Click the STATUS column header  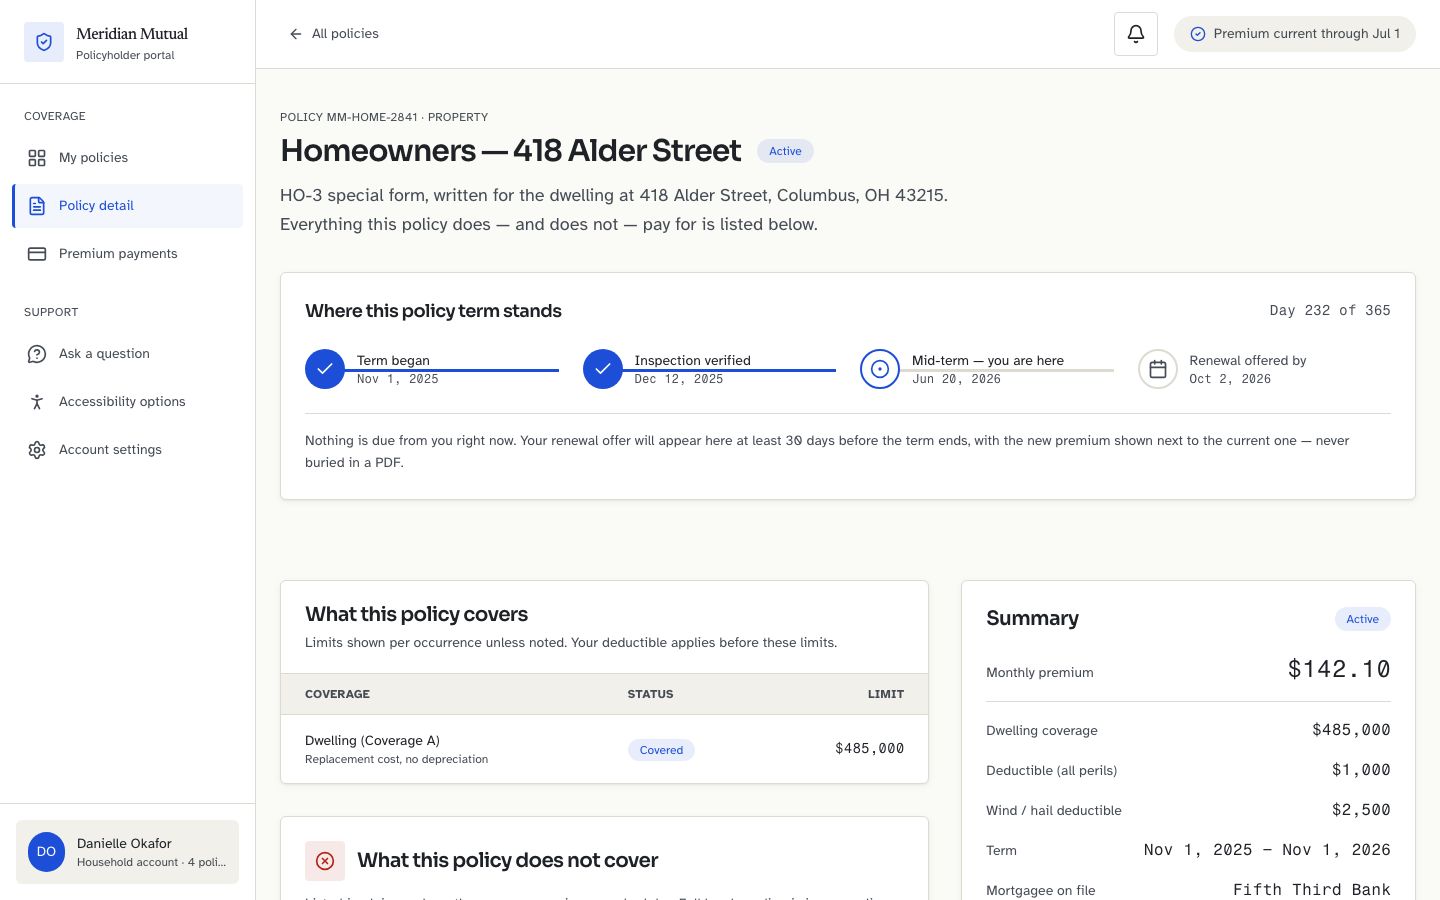click(650, 694)
